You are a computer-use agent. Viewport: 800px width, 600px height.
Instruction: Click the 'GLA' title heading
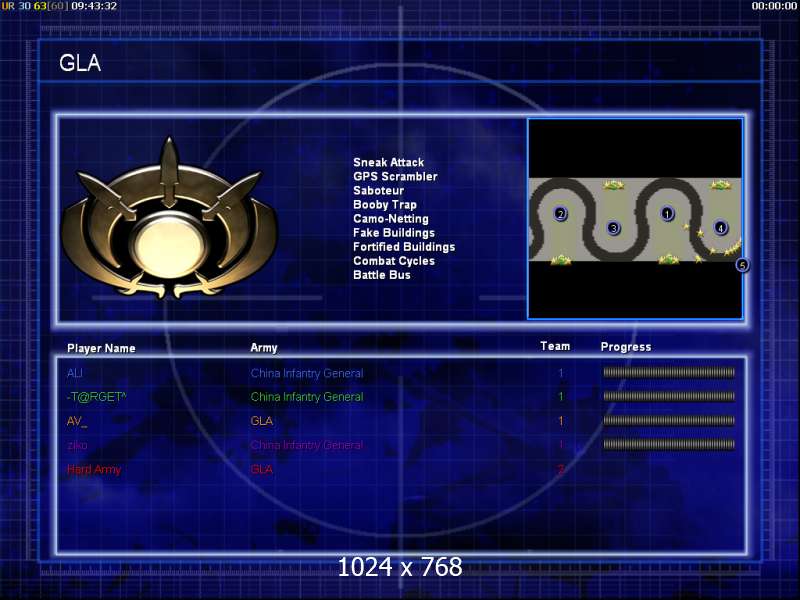(80, 63)
